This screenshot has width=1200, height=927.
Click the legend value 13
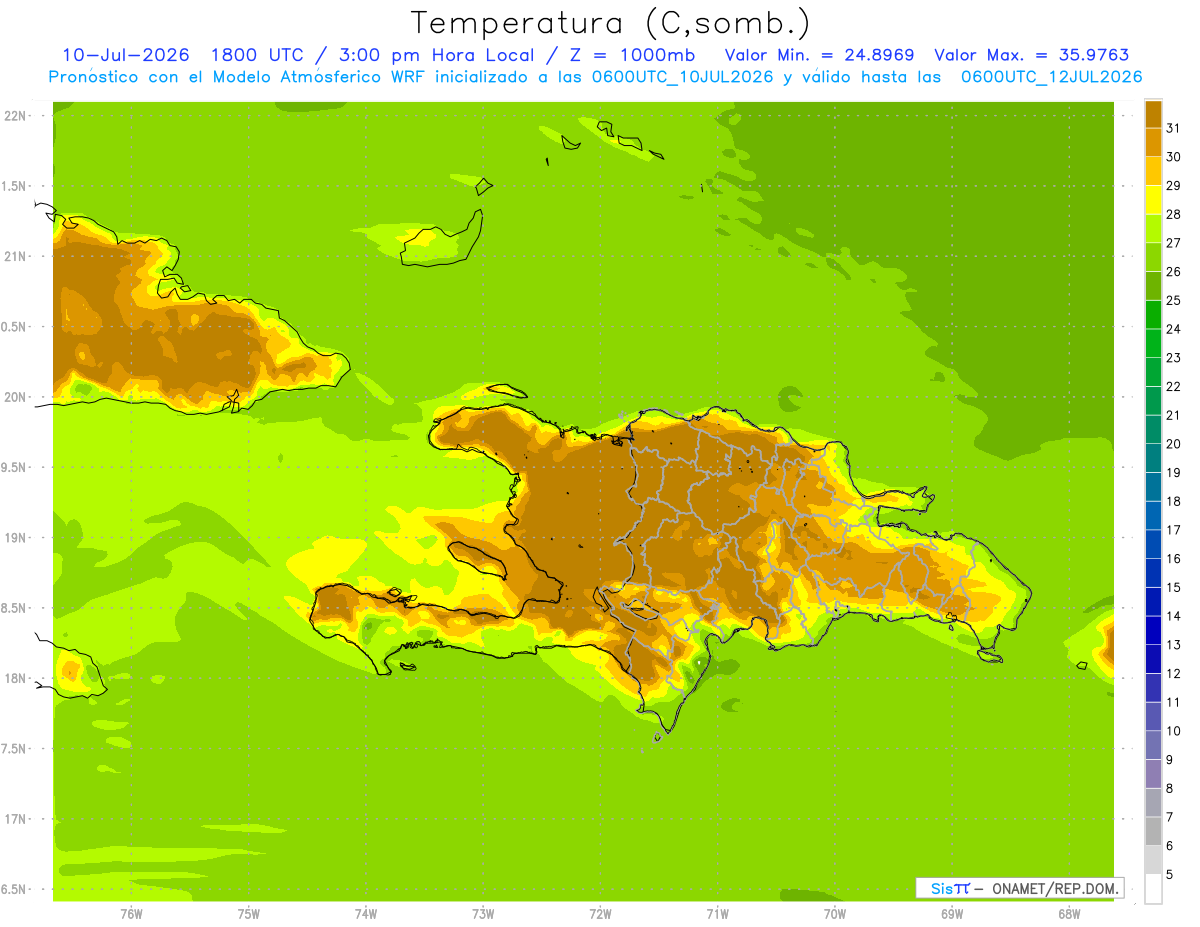1173,644
